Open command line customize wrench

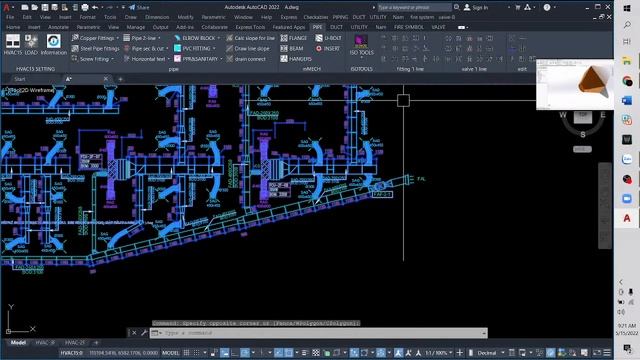[144, 333]
